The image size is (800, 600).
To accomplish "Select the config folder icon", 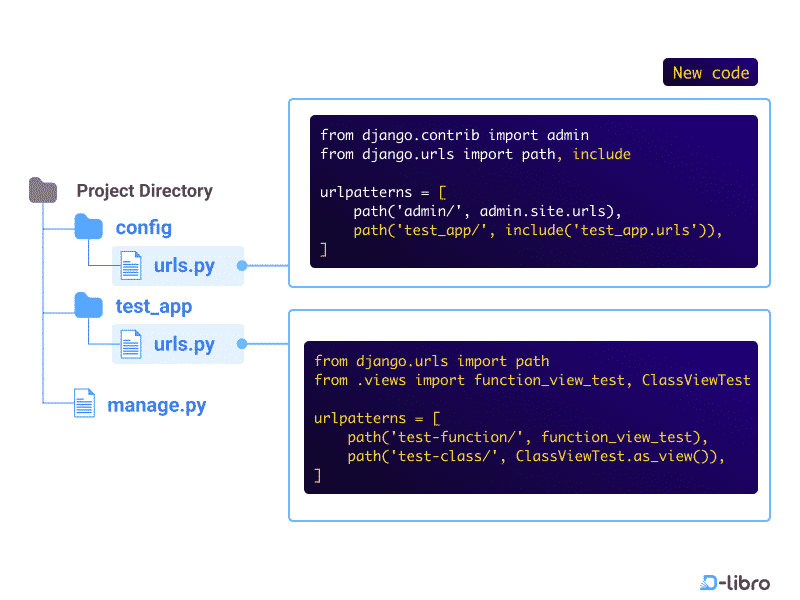I will (x=88, y=227).
